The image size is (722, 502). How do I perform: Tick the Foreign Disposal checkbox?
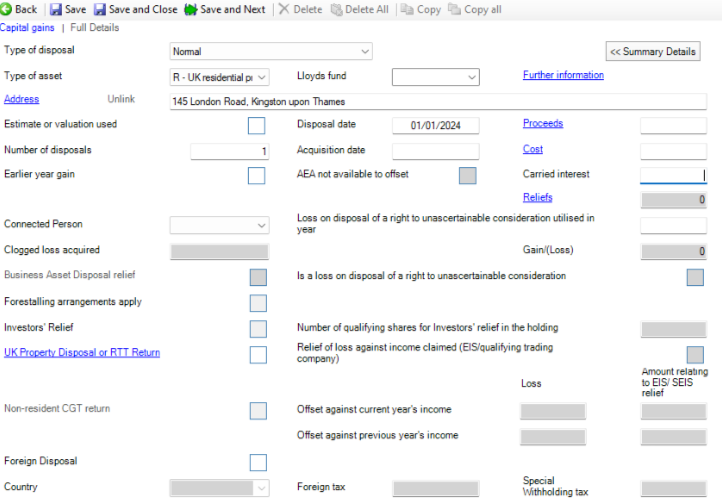pos(258,462)
